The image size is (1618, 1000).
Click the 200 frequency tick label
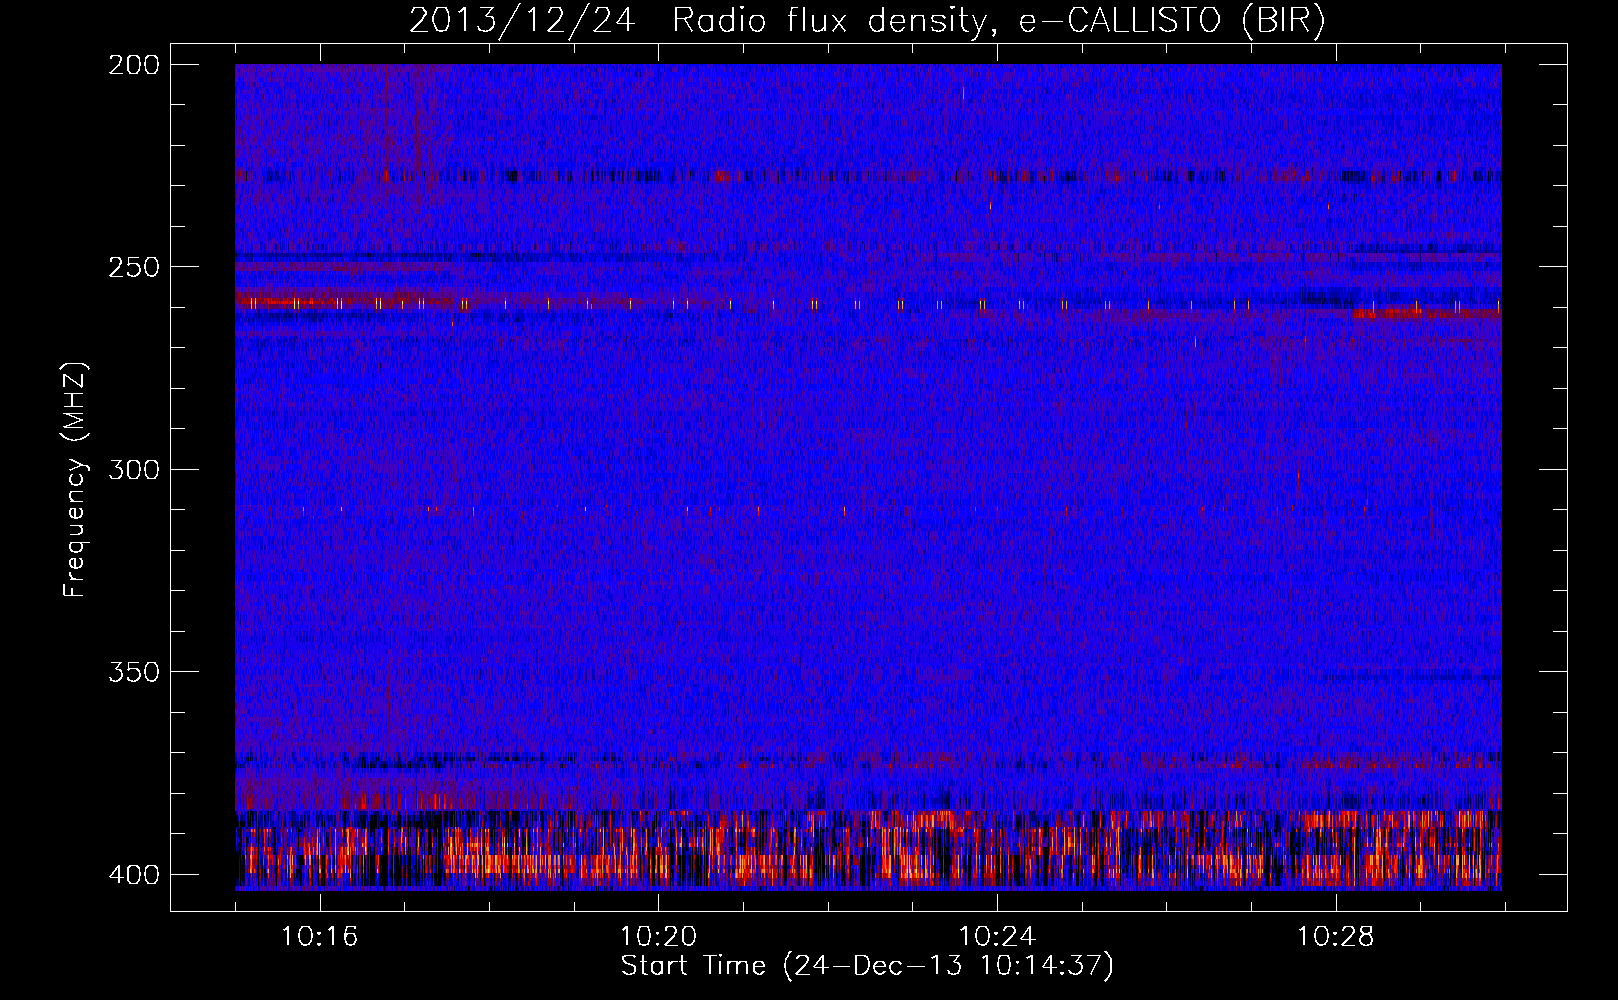coord(133,65)
